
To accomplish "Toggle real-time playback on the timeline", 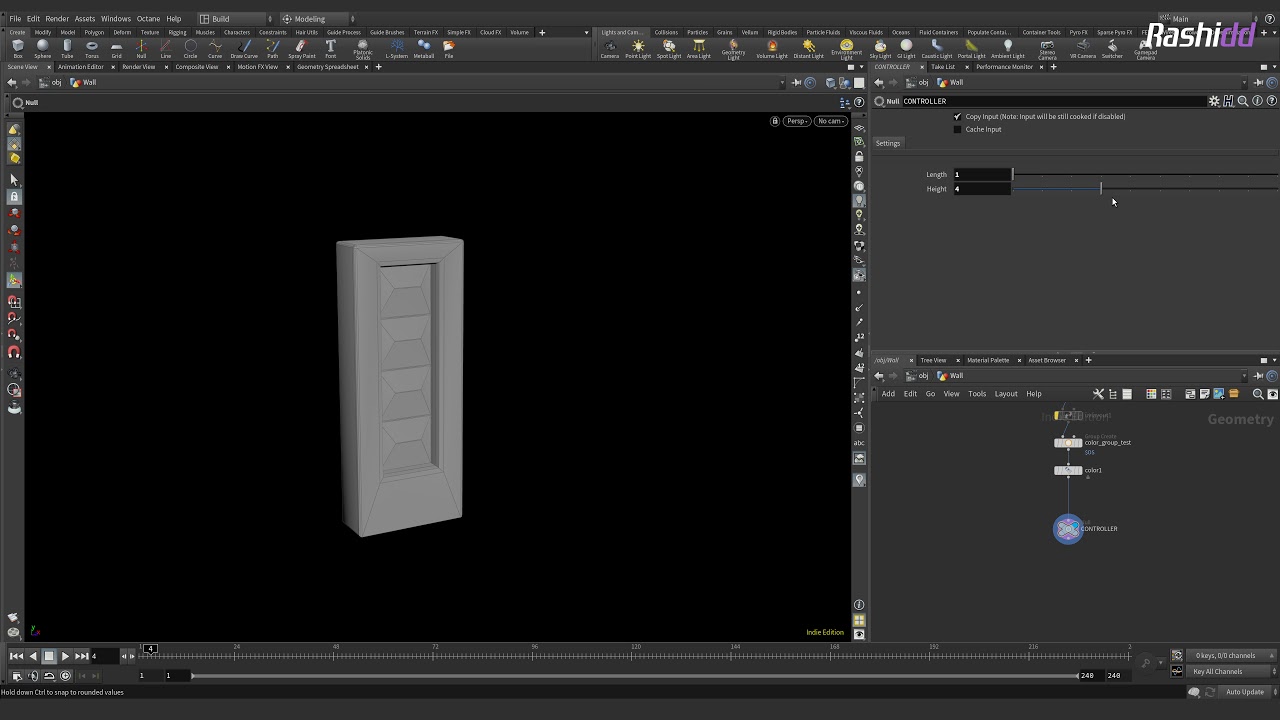I will (x=66, y=676).
